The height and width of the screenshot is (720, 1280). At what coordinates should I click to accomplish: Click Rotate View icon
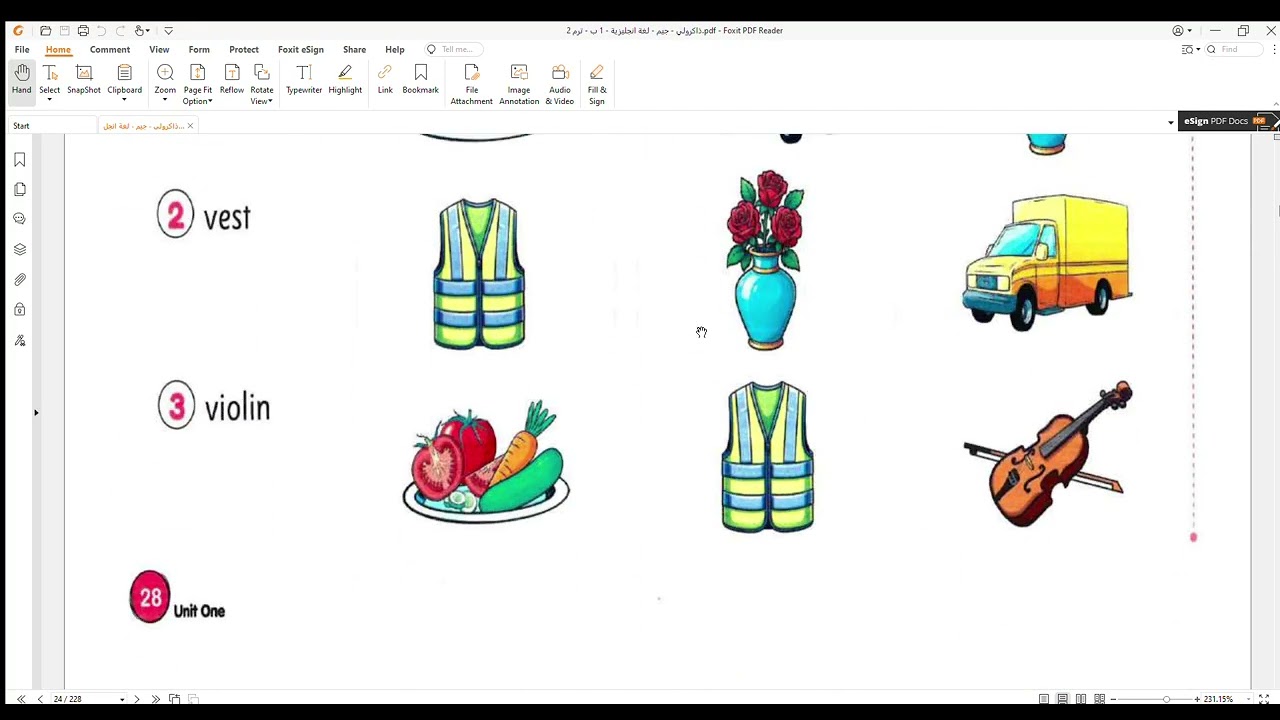(262, 72)
